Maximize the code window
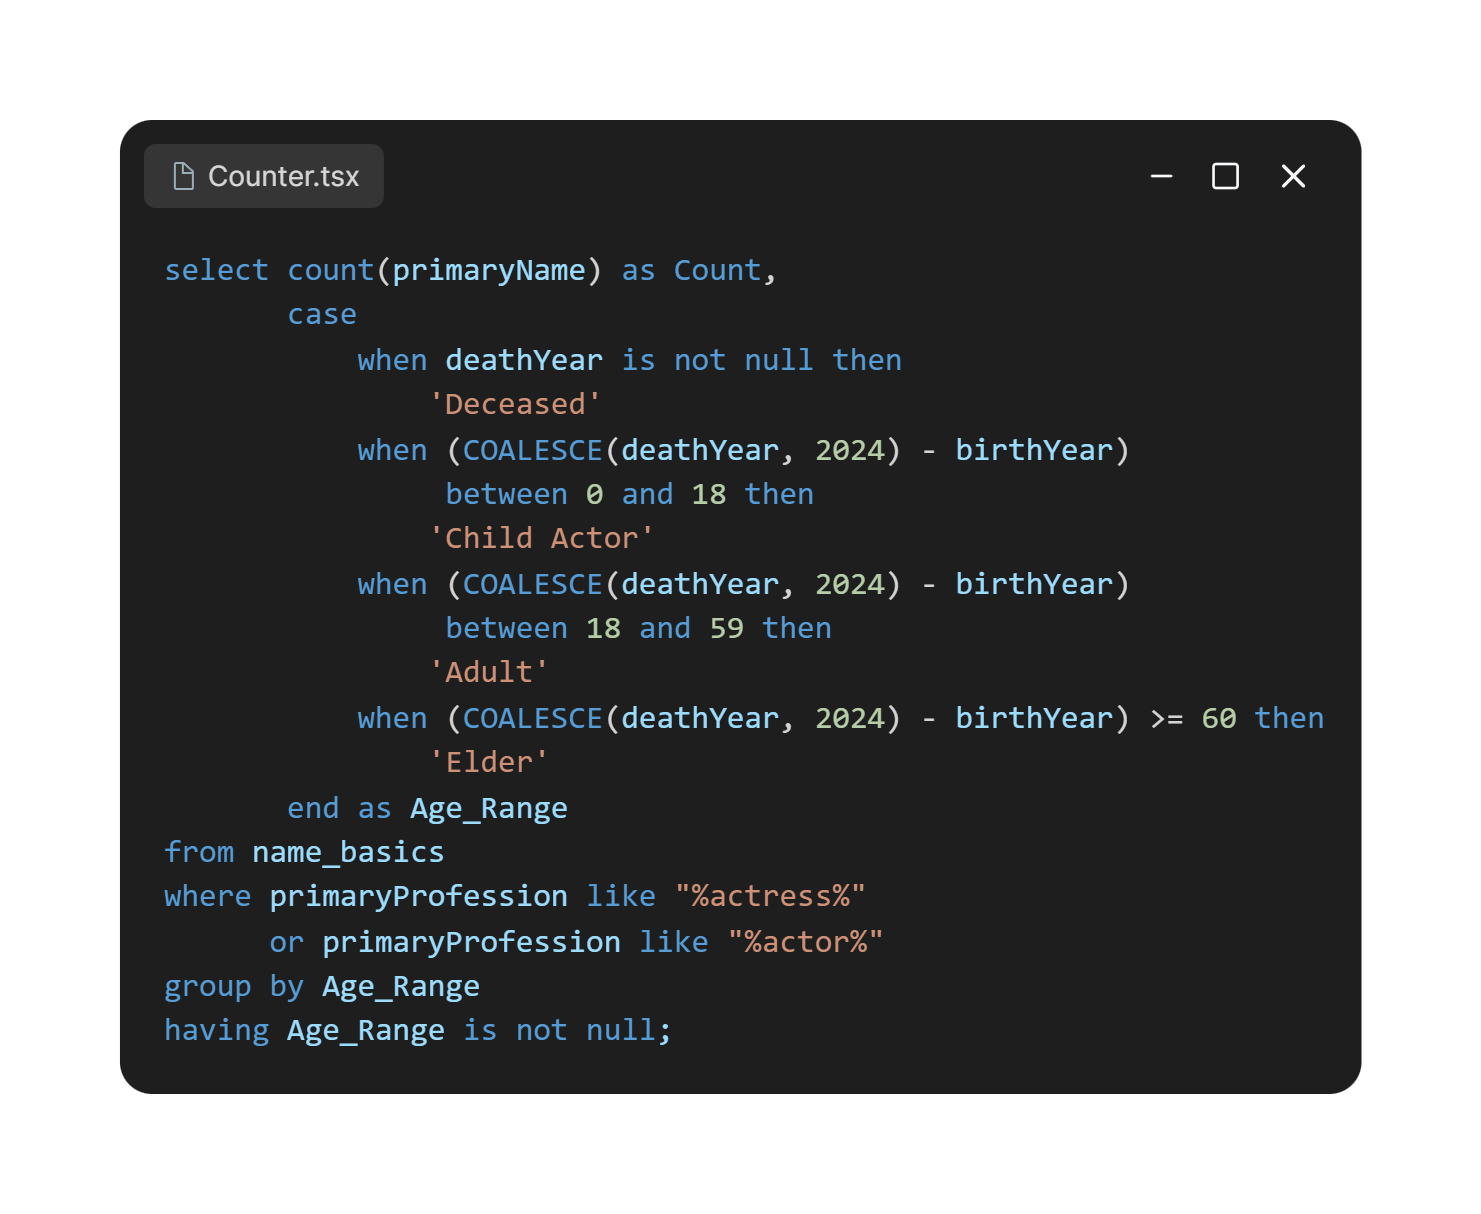 click(x=1225, y=176)
